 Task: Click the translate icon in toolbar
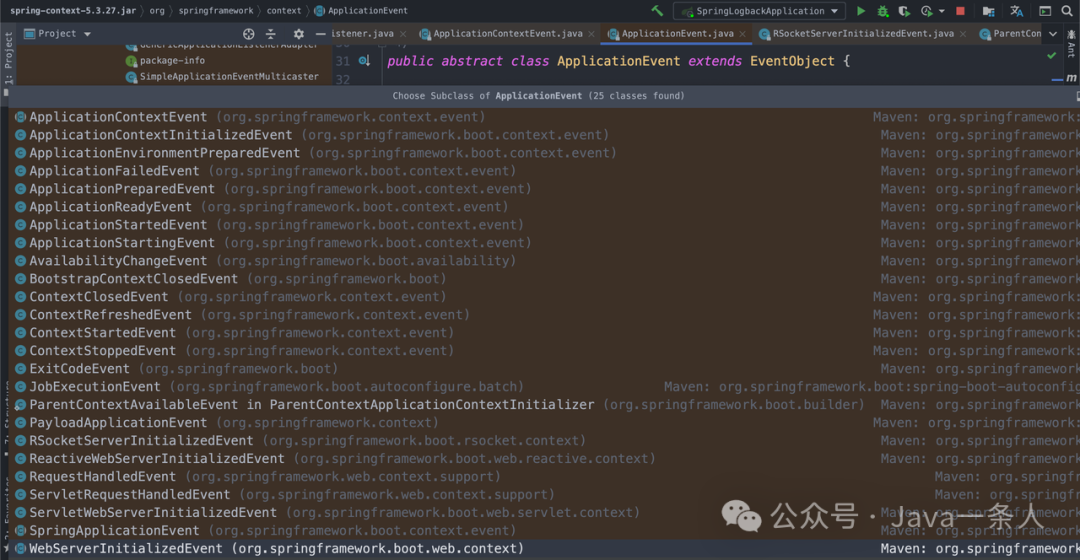(x=1017, y=11)
